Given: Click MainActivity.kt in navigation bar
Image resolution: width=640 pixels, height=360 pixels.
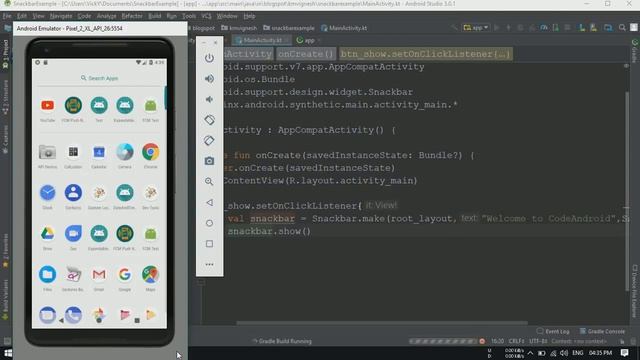Looking at the screenshot, I should pos(344,28).
